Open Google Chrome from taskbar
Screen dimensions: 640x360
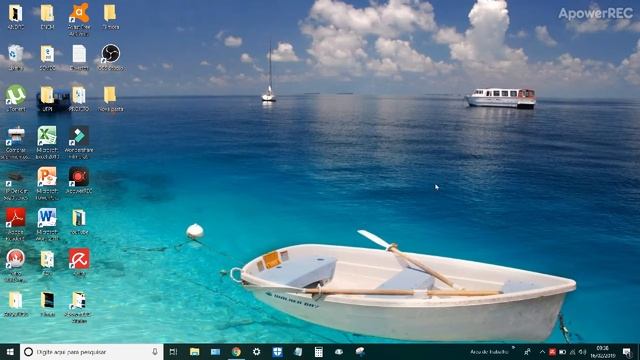pos(236,352)
